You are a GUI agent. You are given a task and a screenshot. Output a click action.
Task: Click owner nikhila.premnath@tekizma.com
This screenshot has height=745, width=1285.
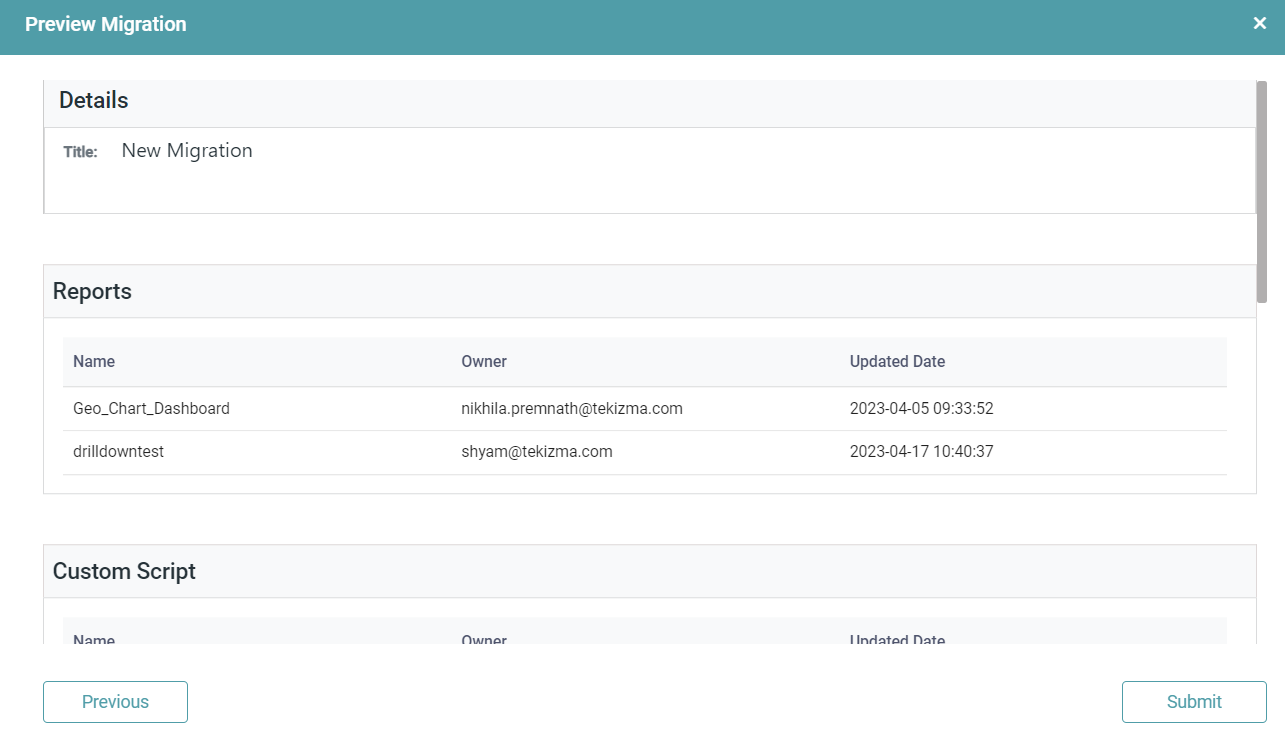571,408
